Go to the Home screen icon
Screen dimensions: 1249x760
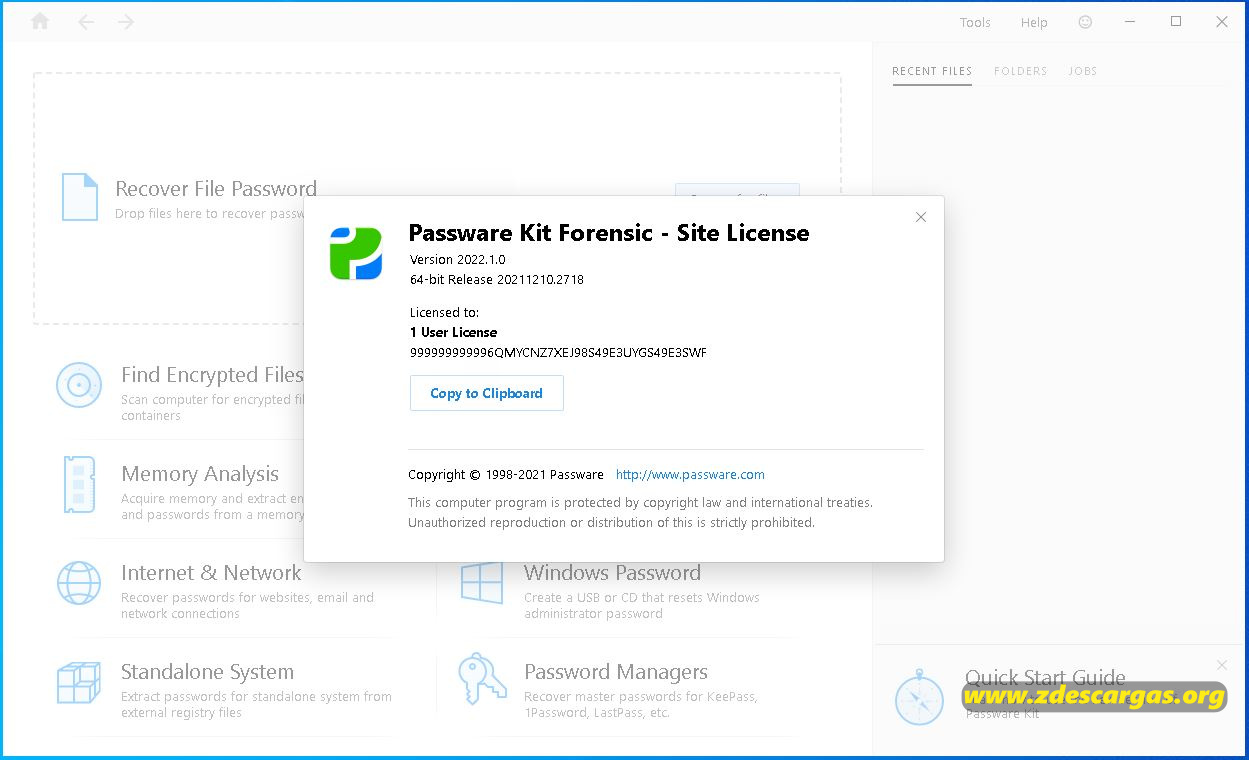tap(40, 21)
